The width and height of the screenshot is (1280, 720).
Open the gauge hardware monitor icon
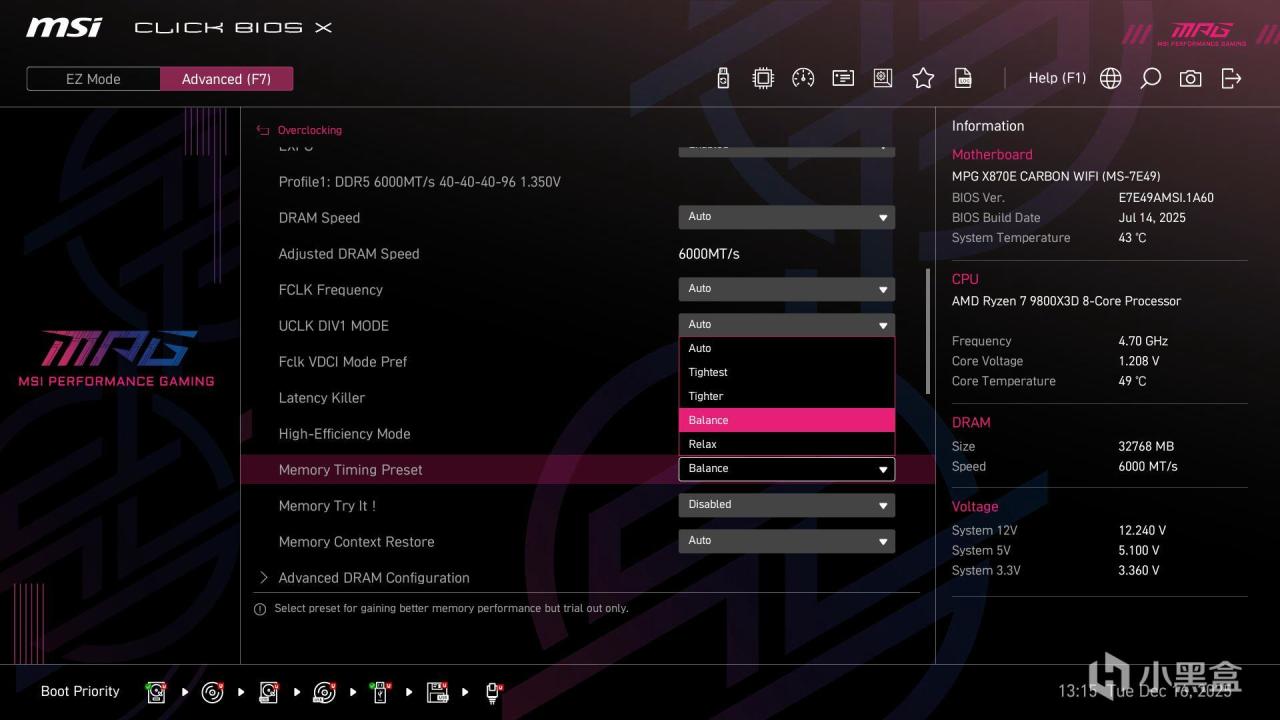pos(803,78)
